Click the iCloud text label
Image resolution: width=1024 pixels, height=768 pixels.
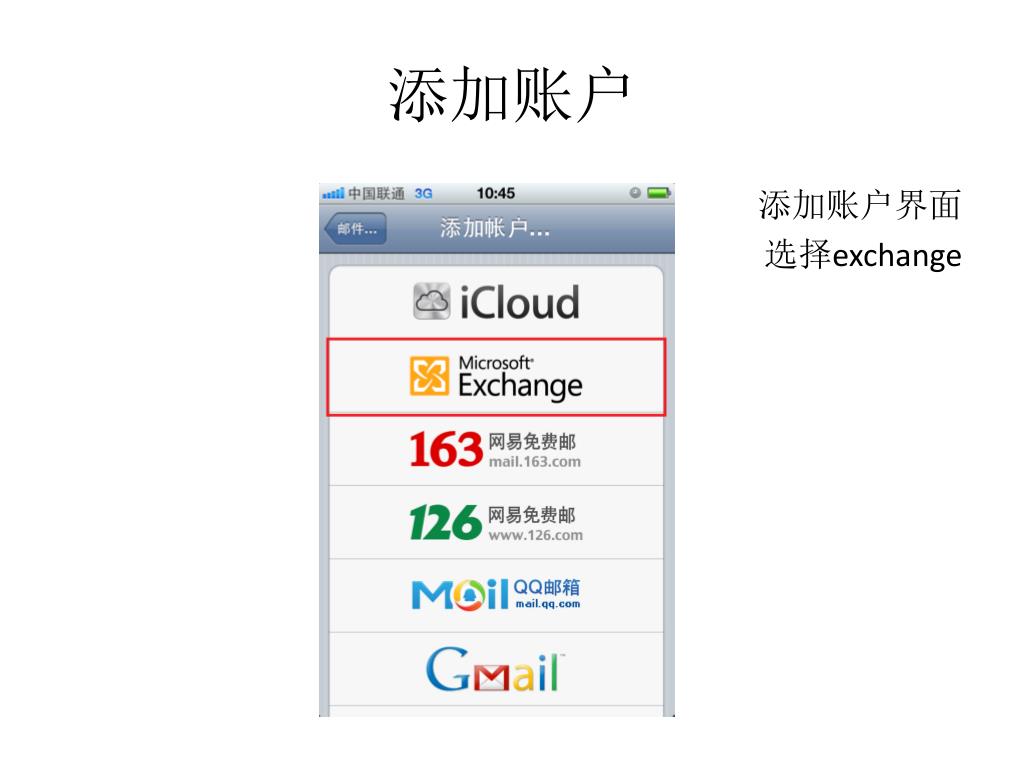click(x=520, y=302)
